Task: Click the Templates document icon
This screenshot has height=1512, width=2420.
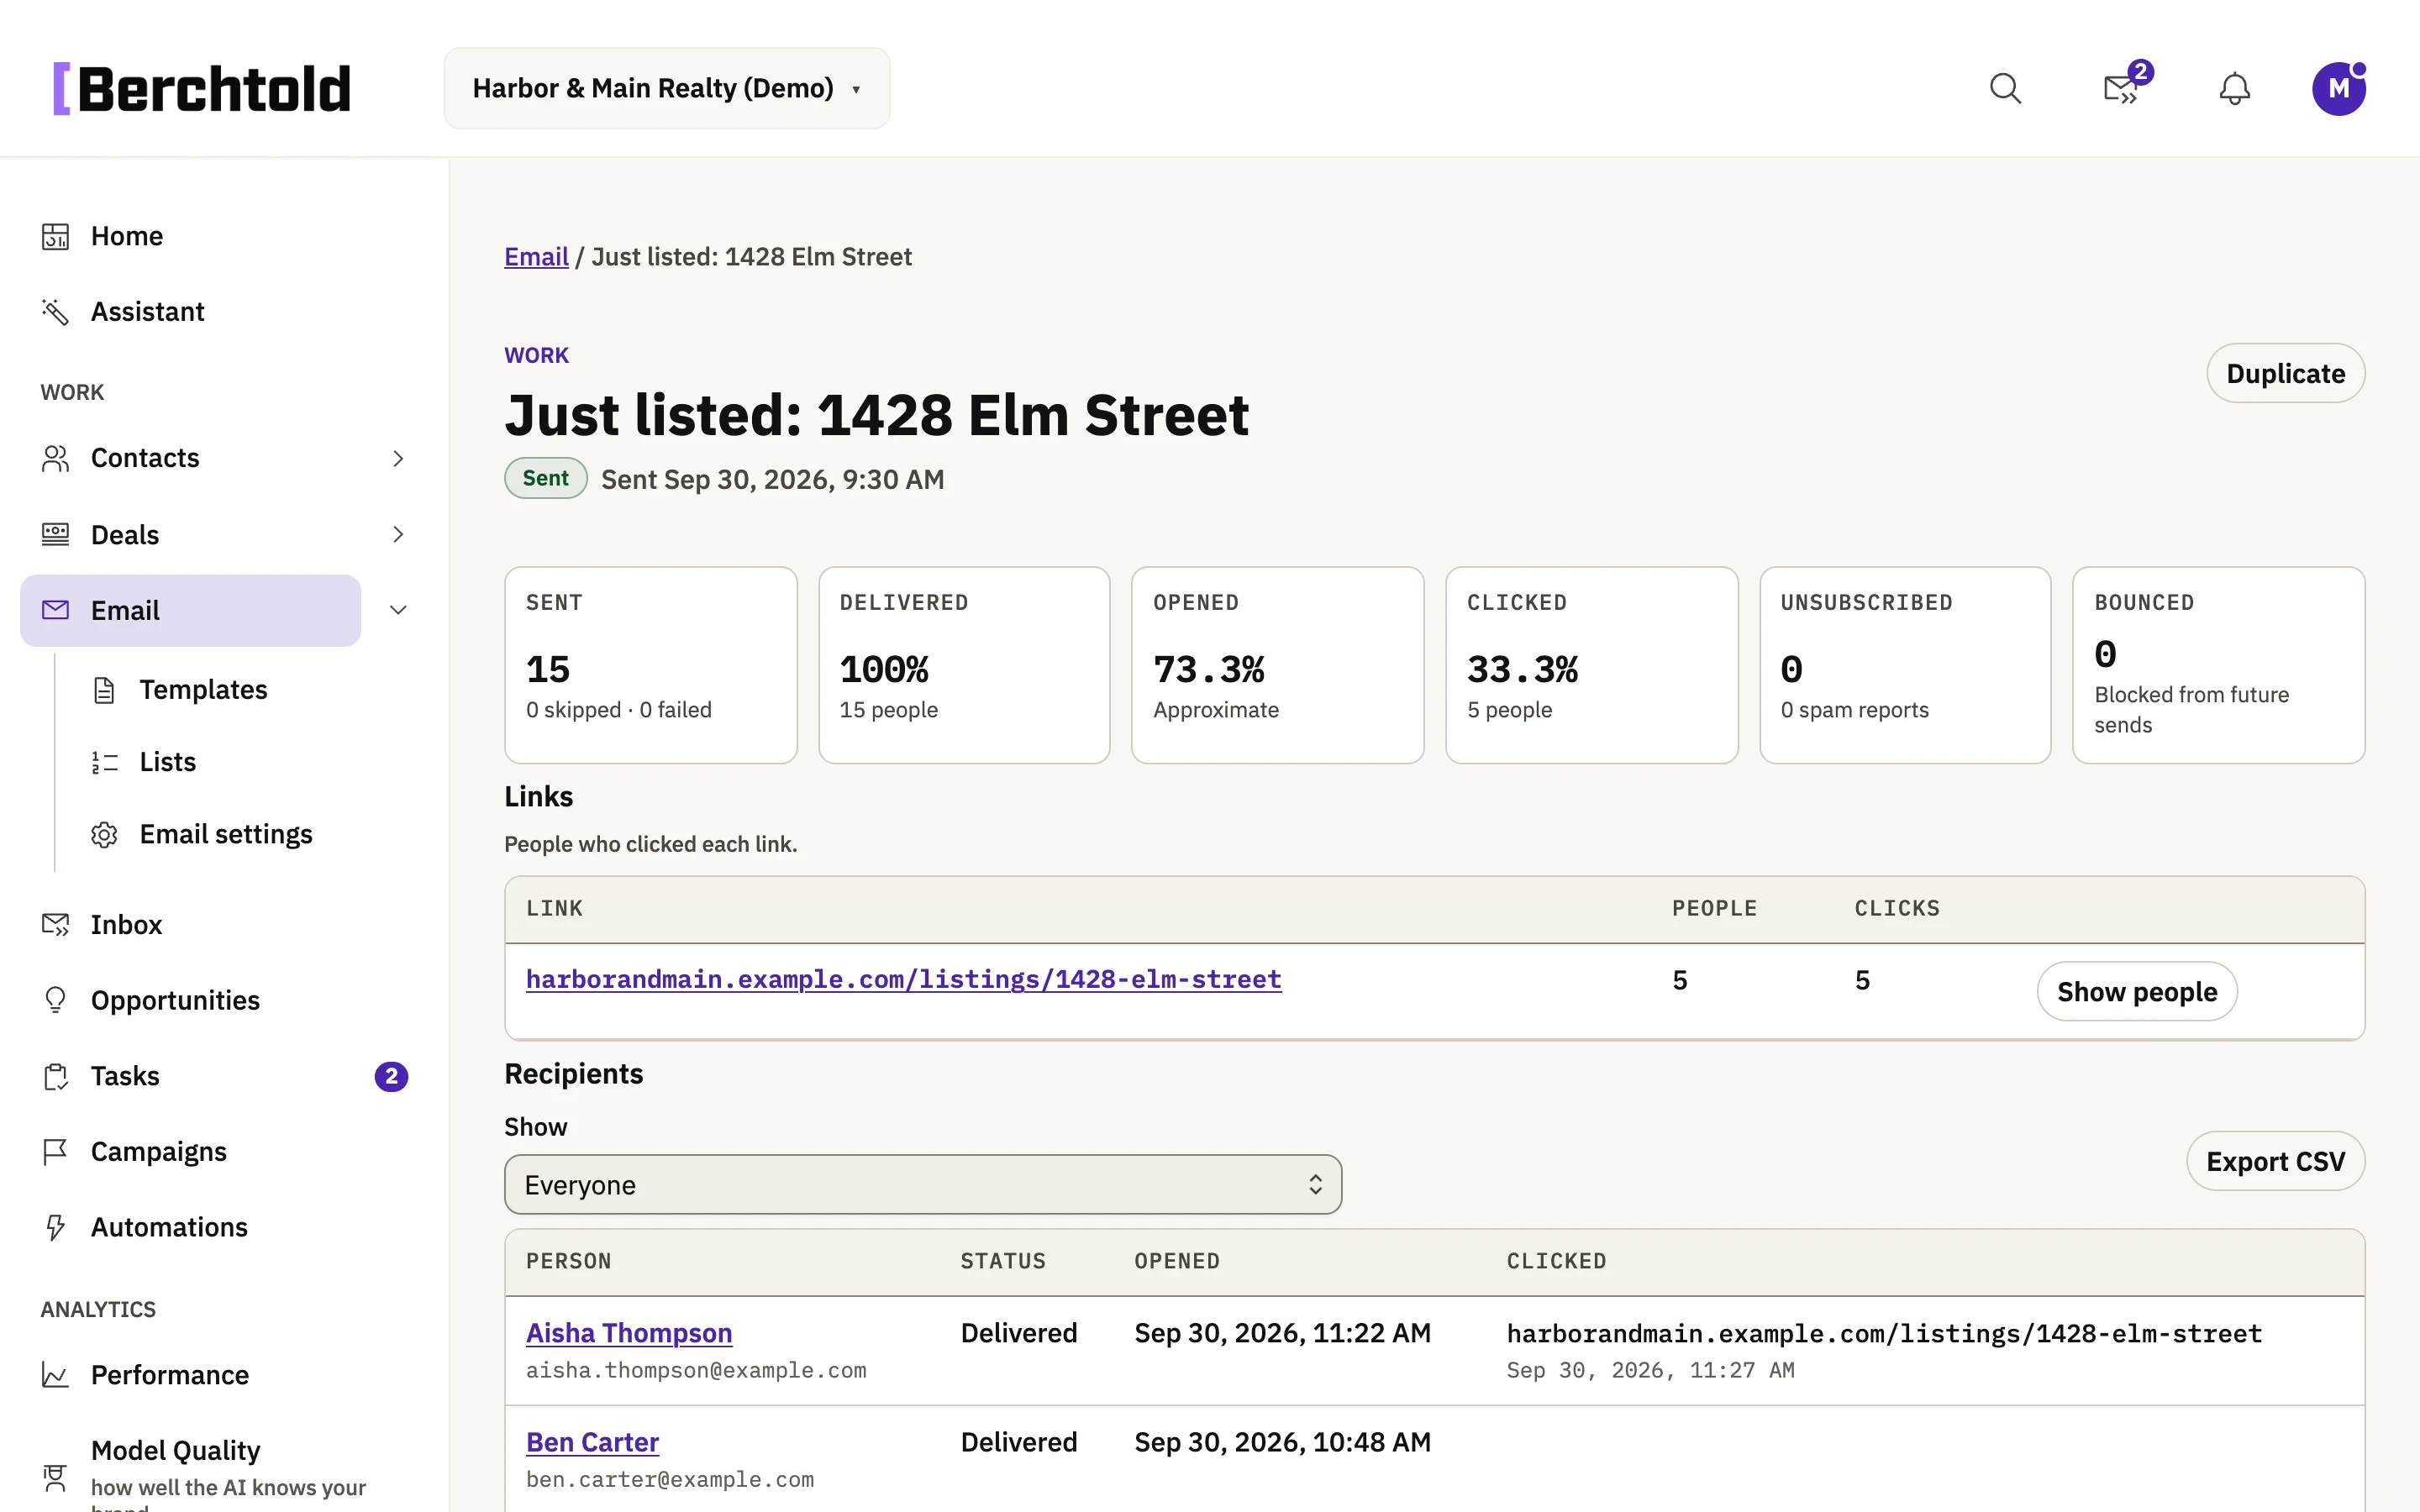Action: coord(104,690)
